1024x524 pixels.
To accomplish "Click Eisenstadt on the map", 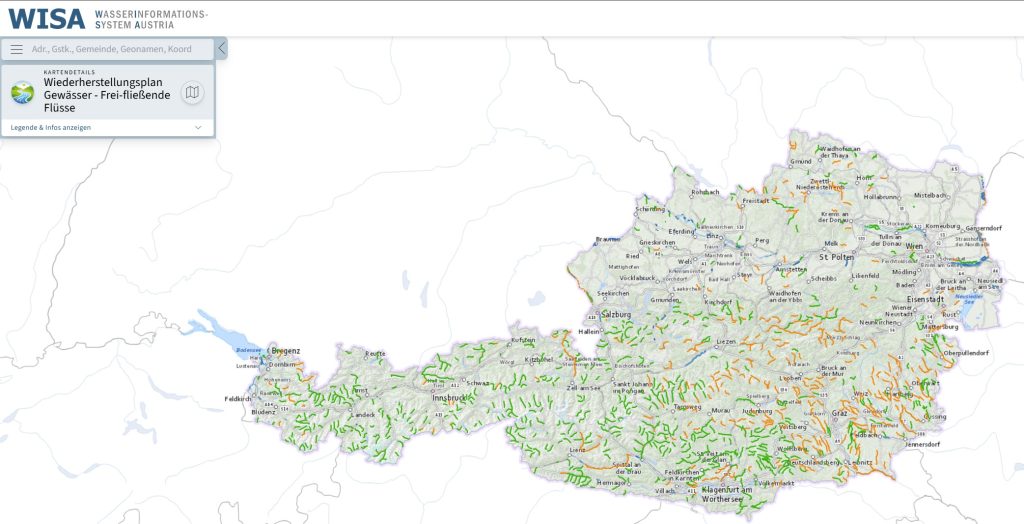I will pyautogui.click(x=925, y=299).
